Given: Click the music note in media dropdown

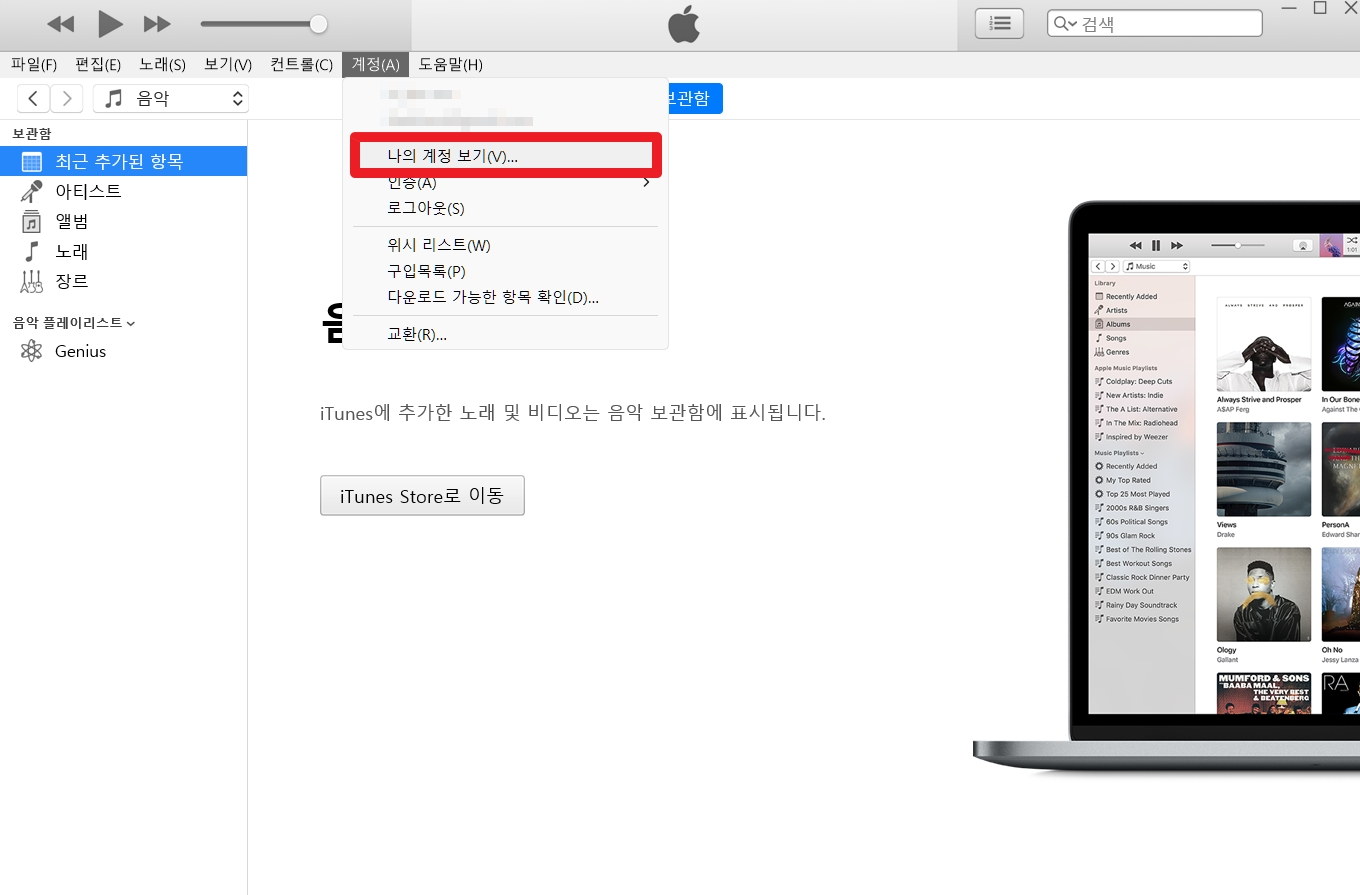Looking at the screenshot, I should 114,98.
